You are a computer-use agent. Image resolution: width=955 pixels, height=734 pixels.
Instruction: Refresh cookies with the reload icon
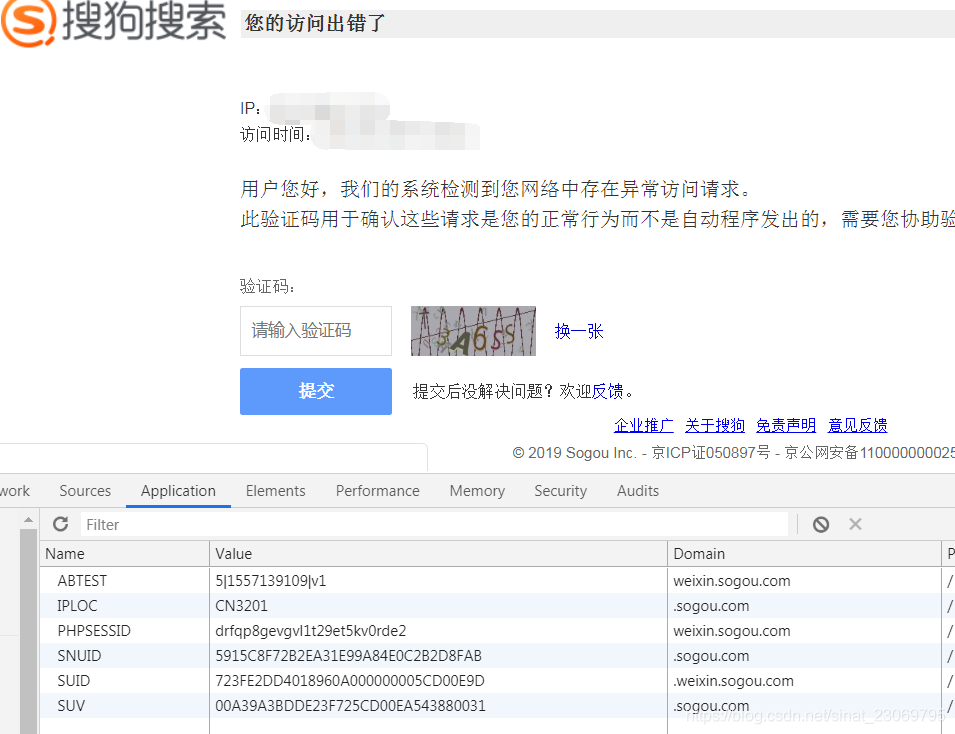point(60,524)
